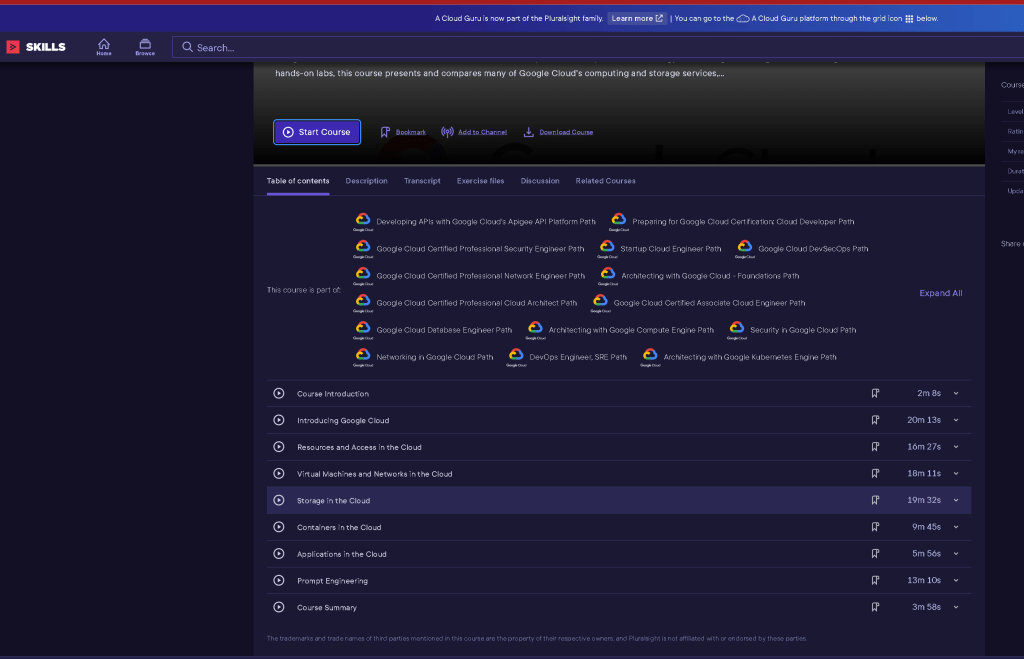Open DevOps Engineer, SRE Path
Viewport: 1024px width, 659px height.
pos(567,357)
